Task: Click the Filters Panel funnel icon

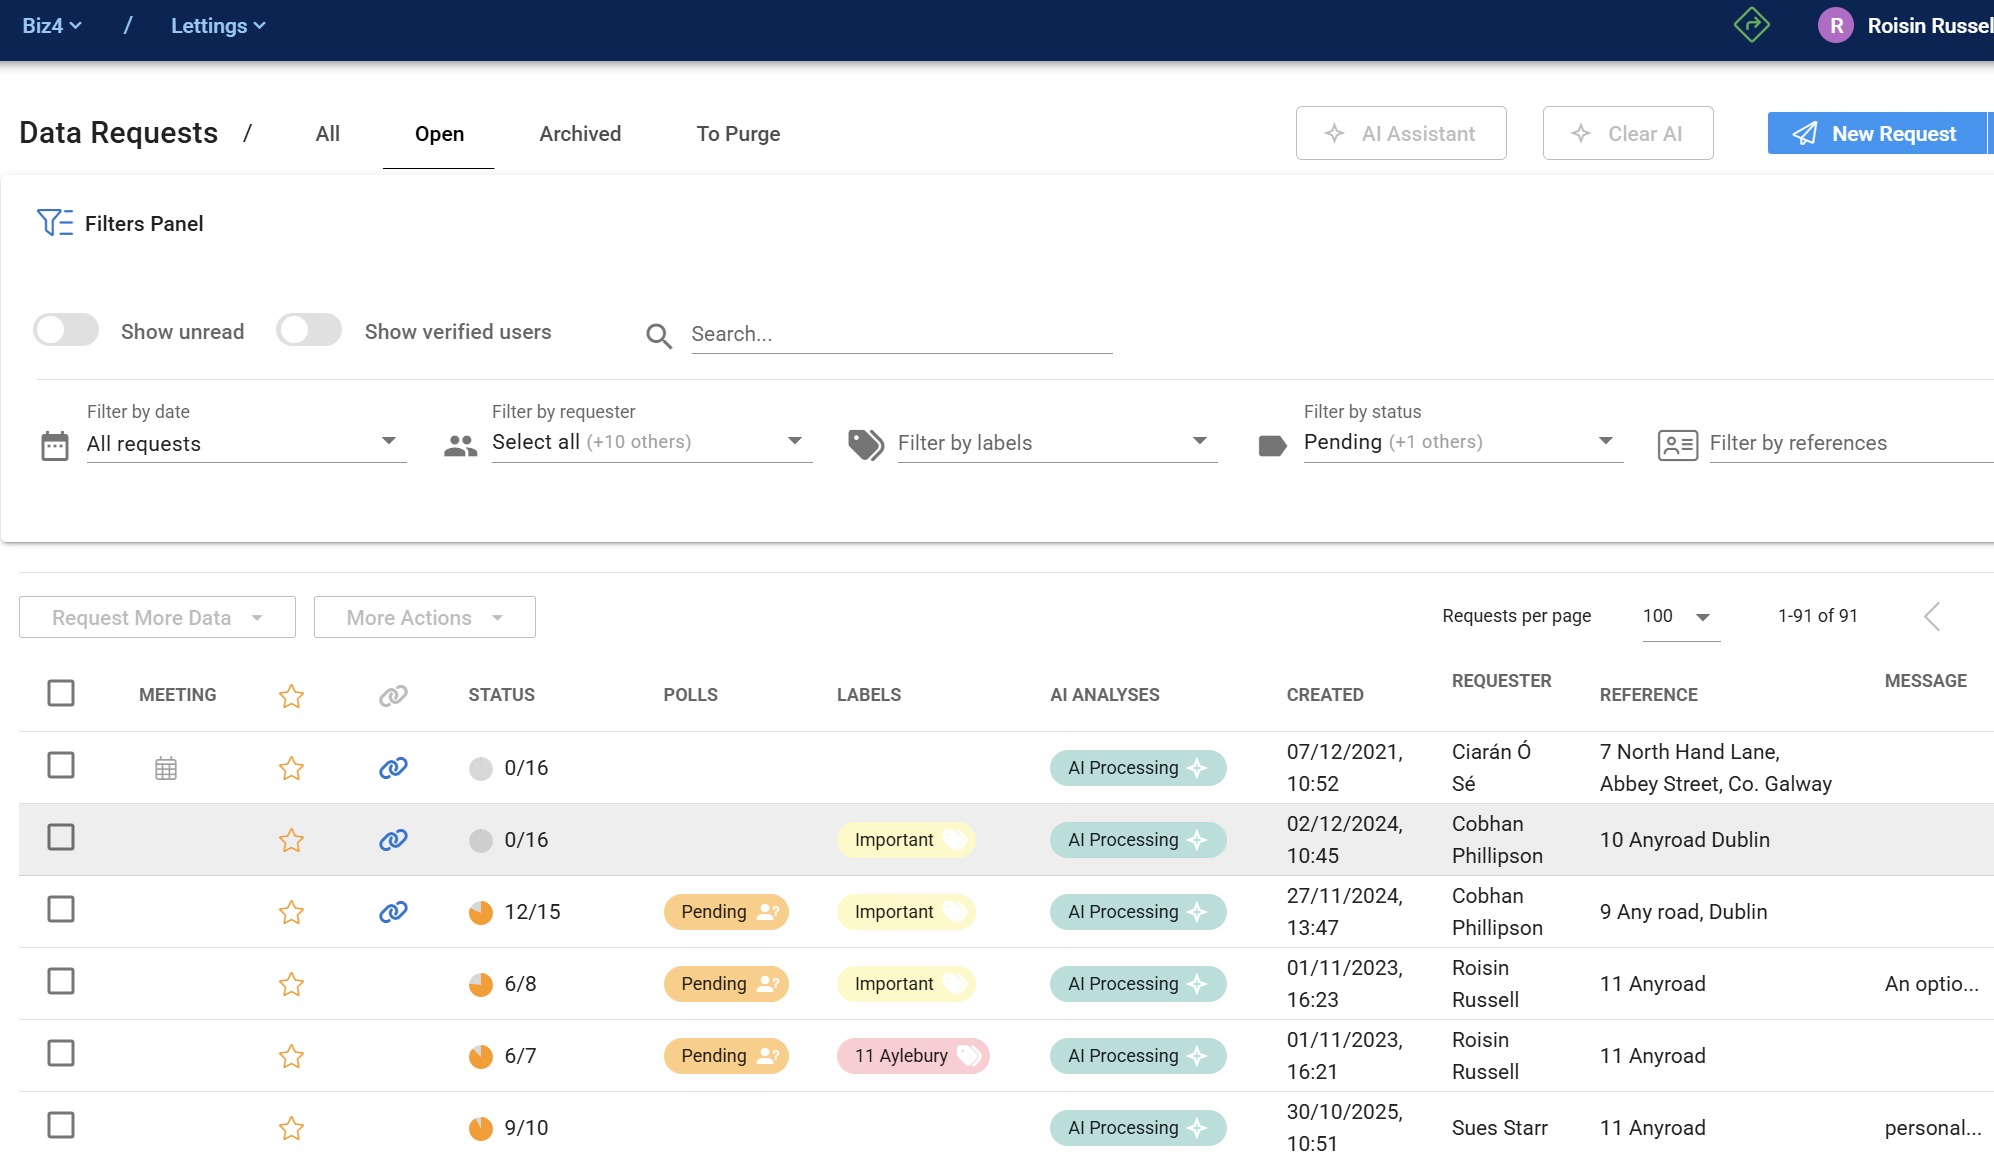Action: pyautogui.click(x=54, y=222)
